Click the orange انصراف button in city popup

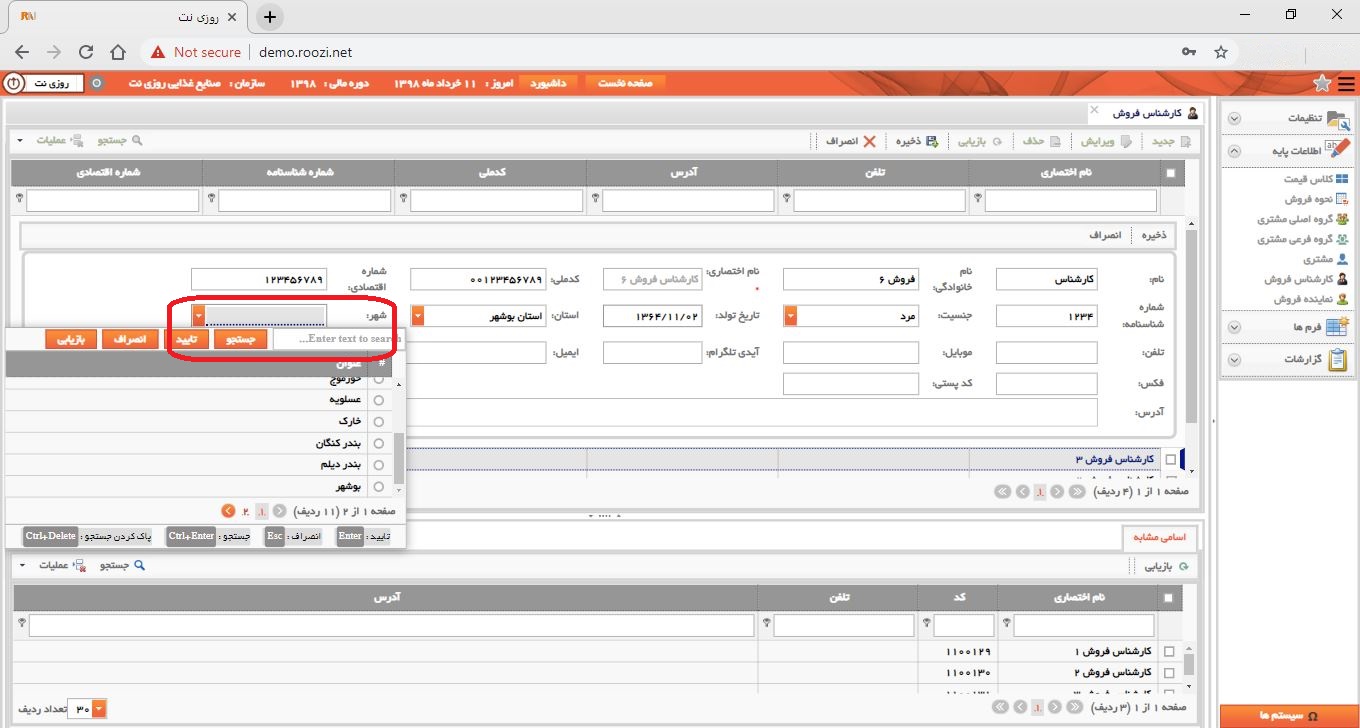pyautogui.click(x=130, y=340)
